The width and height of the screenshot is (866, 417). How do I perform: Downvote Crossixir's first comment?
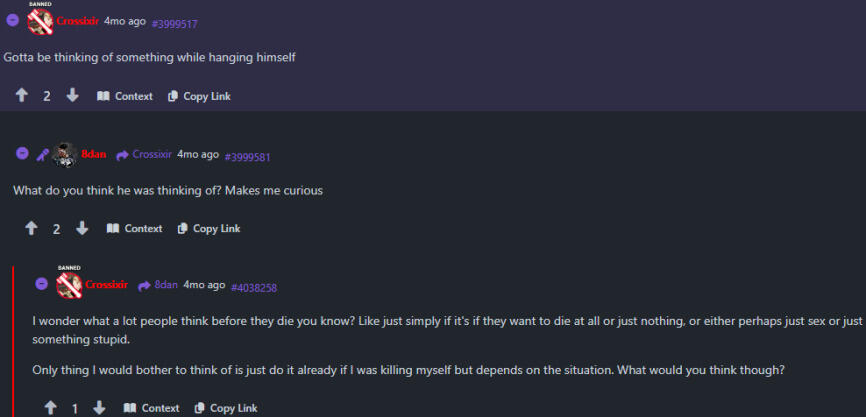(72, 96)
